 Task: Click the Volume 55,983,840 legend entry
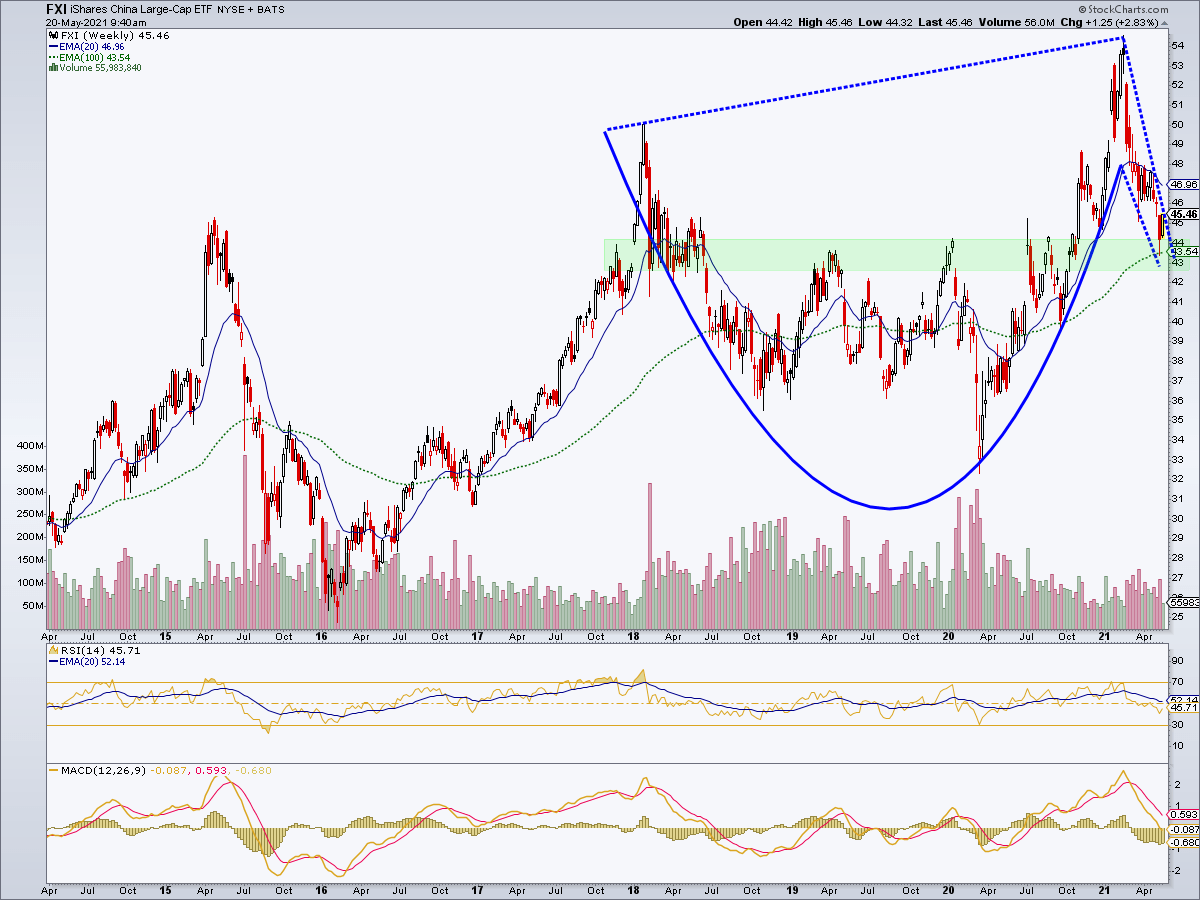pyautogui.click(x=101, y=68)
